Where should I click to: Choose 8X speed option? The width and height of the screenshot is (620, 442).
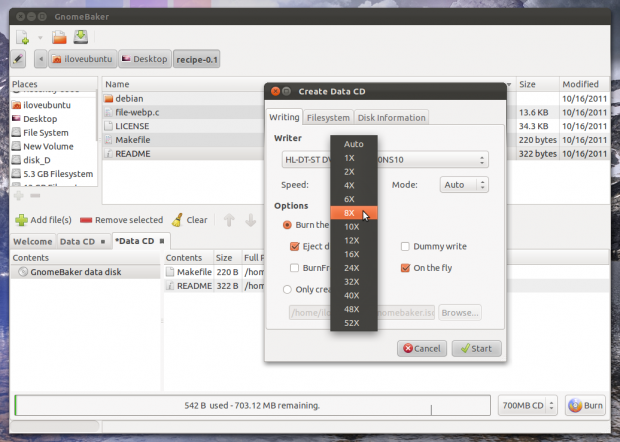pyautogui.click(x=353, y=213)
